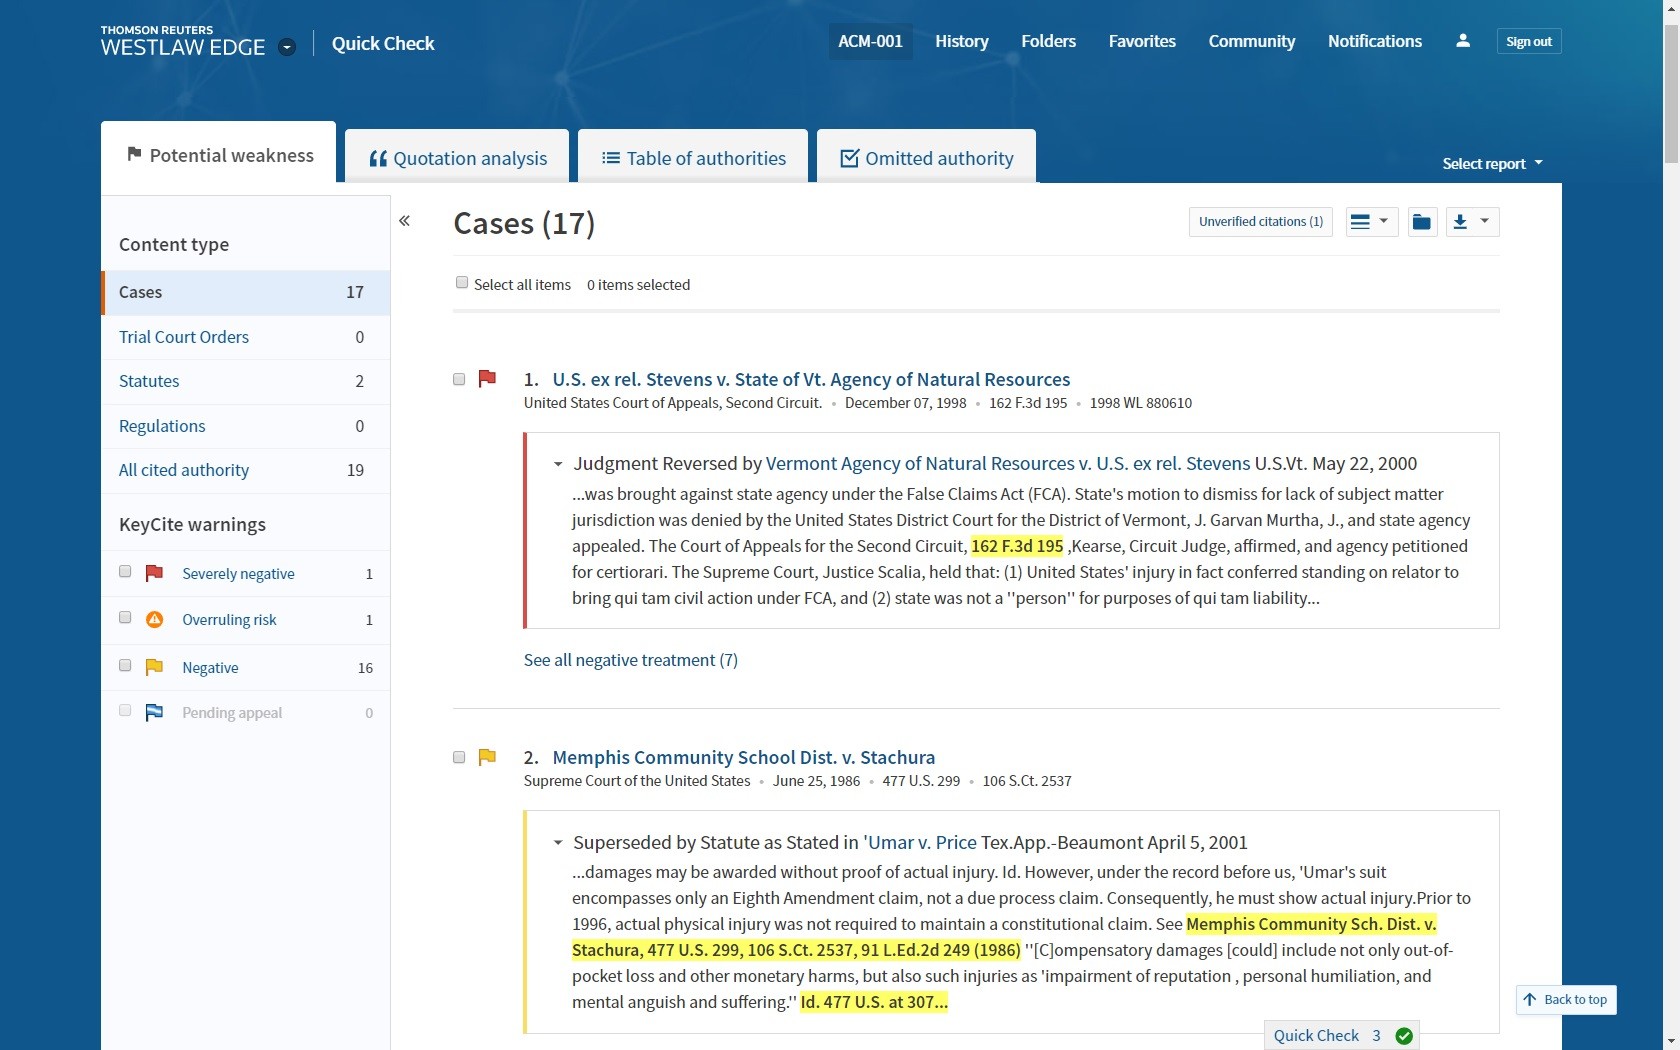Save results to folder icon
The image size is (1680, 1050).
(x=1421, y=222)
